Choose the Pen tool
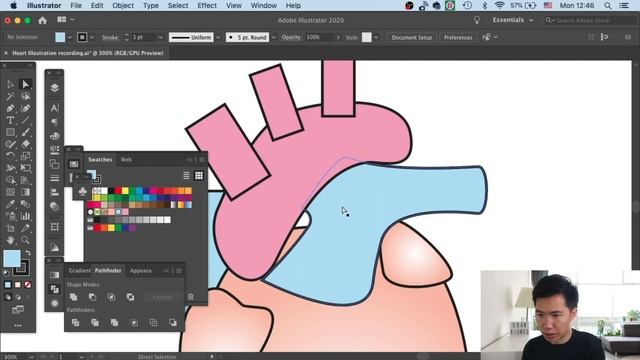The height and width of the screenshot is (360, 640). pyautogui.click(x=11, y=108)
